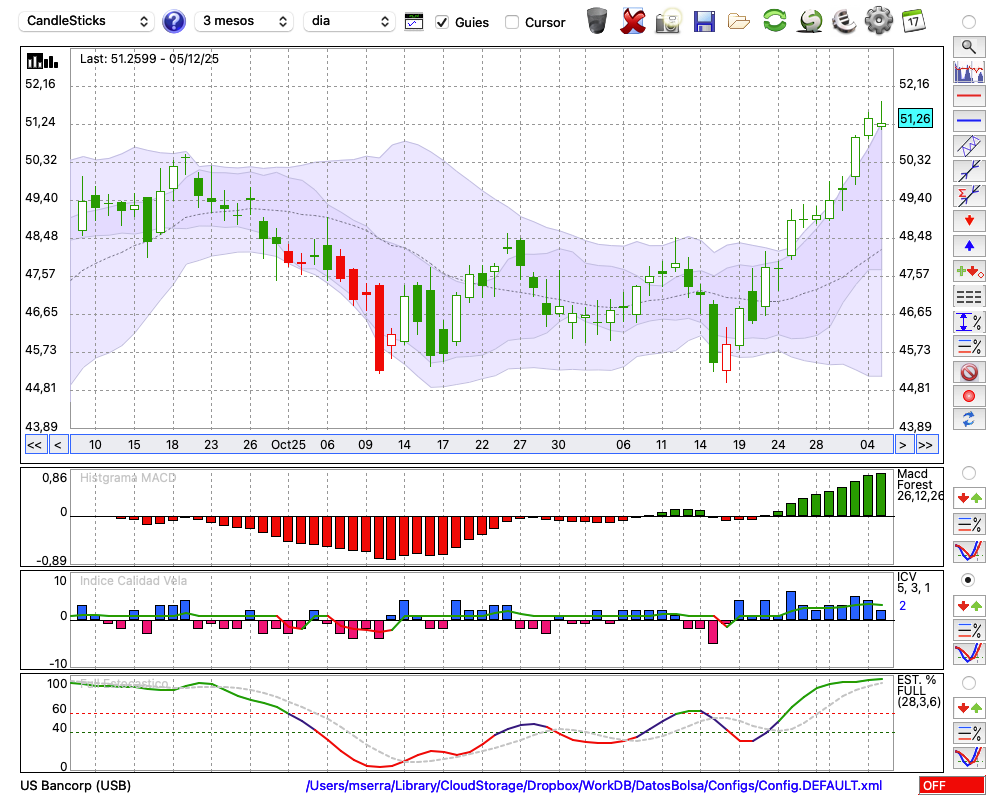
Task: Select the MACD panel radio button
Action: (969, 473)
